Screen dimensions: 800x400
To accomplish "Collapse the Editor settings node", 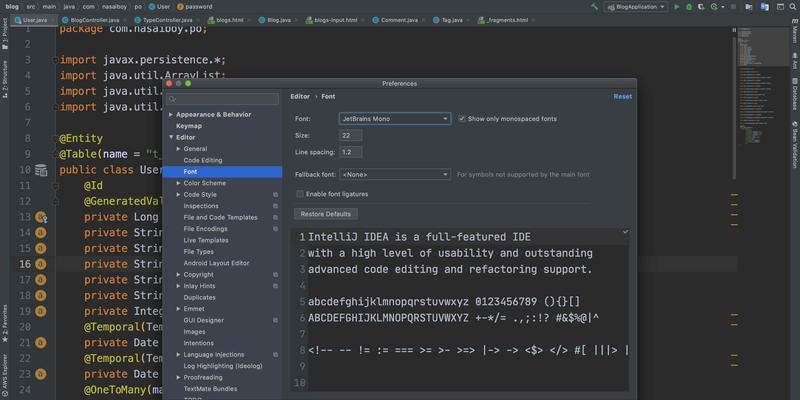I will tap(171, 137).
